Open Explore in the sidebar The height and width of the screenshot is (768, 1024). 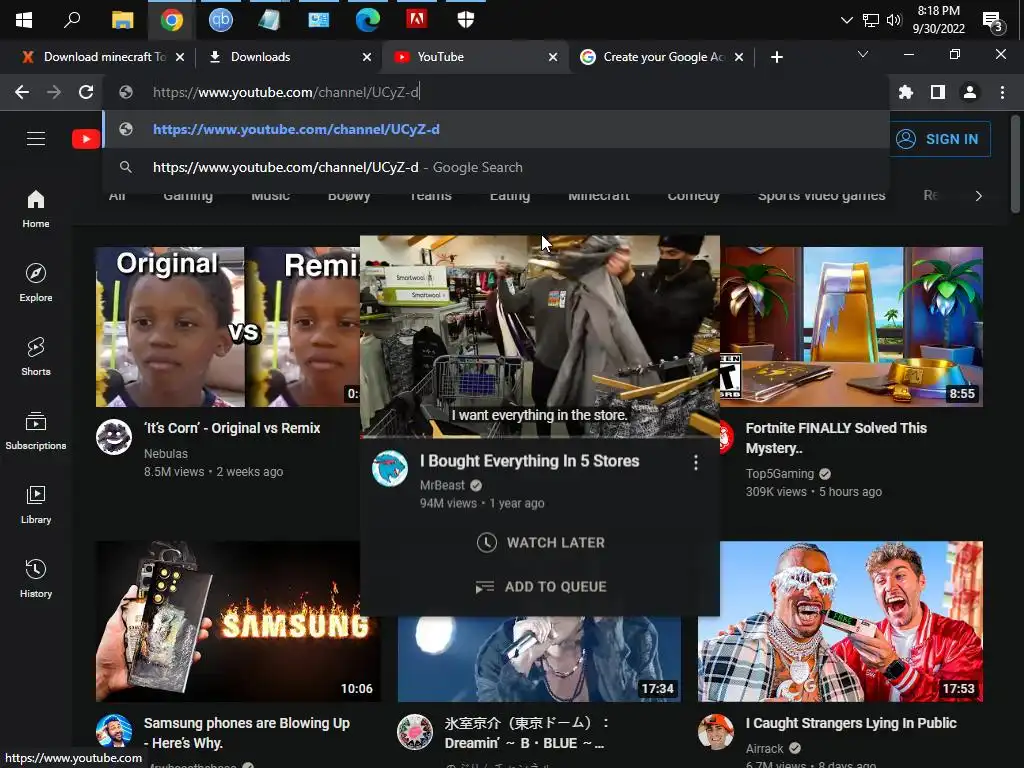click(36, 283)
